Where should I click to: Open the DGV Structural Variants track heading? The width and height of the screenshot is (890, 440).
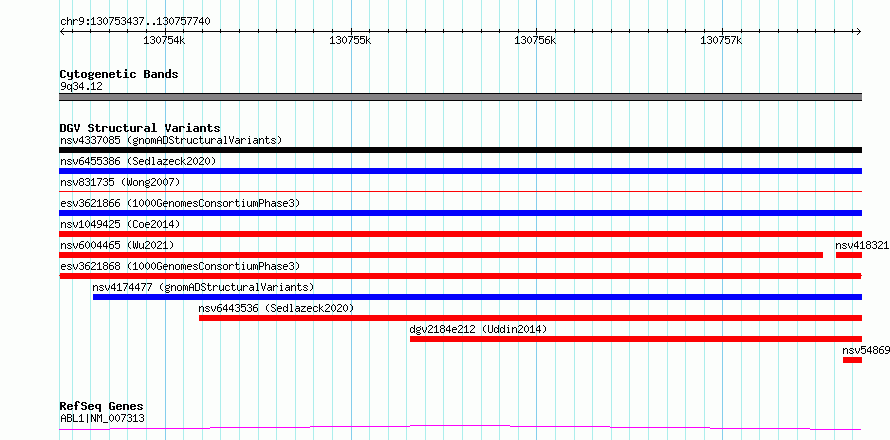coord(140,128)
